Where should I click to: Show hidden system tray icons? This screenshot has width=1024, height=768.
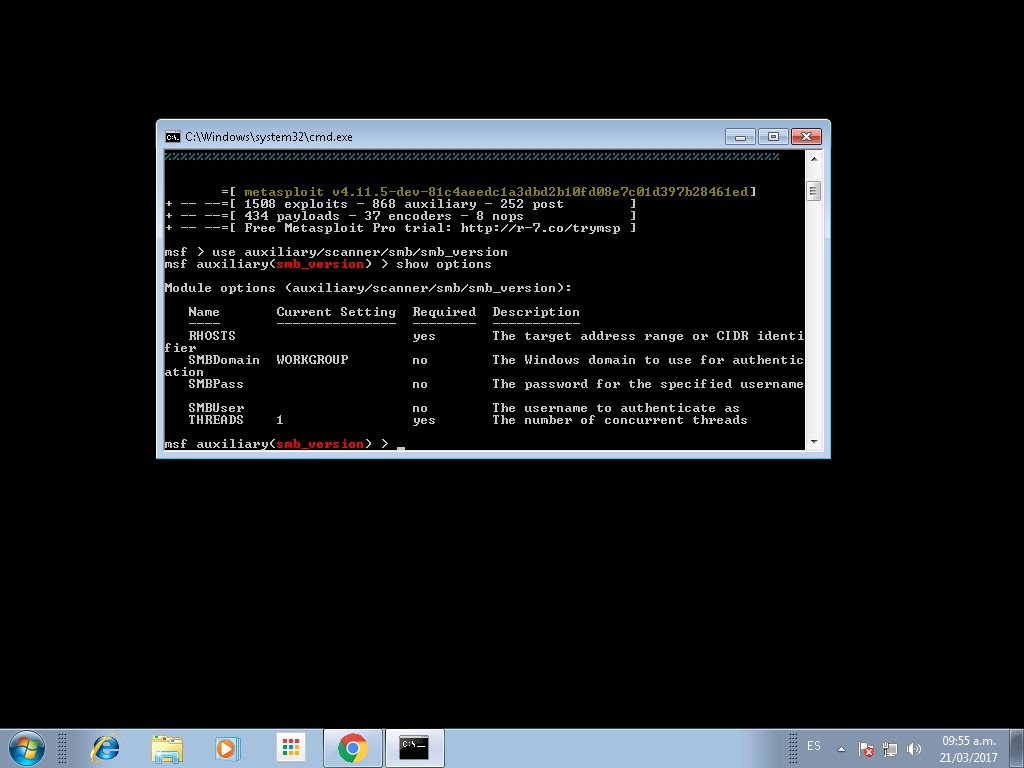pos(842,748)
